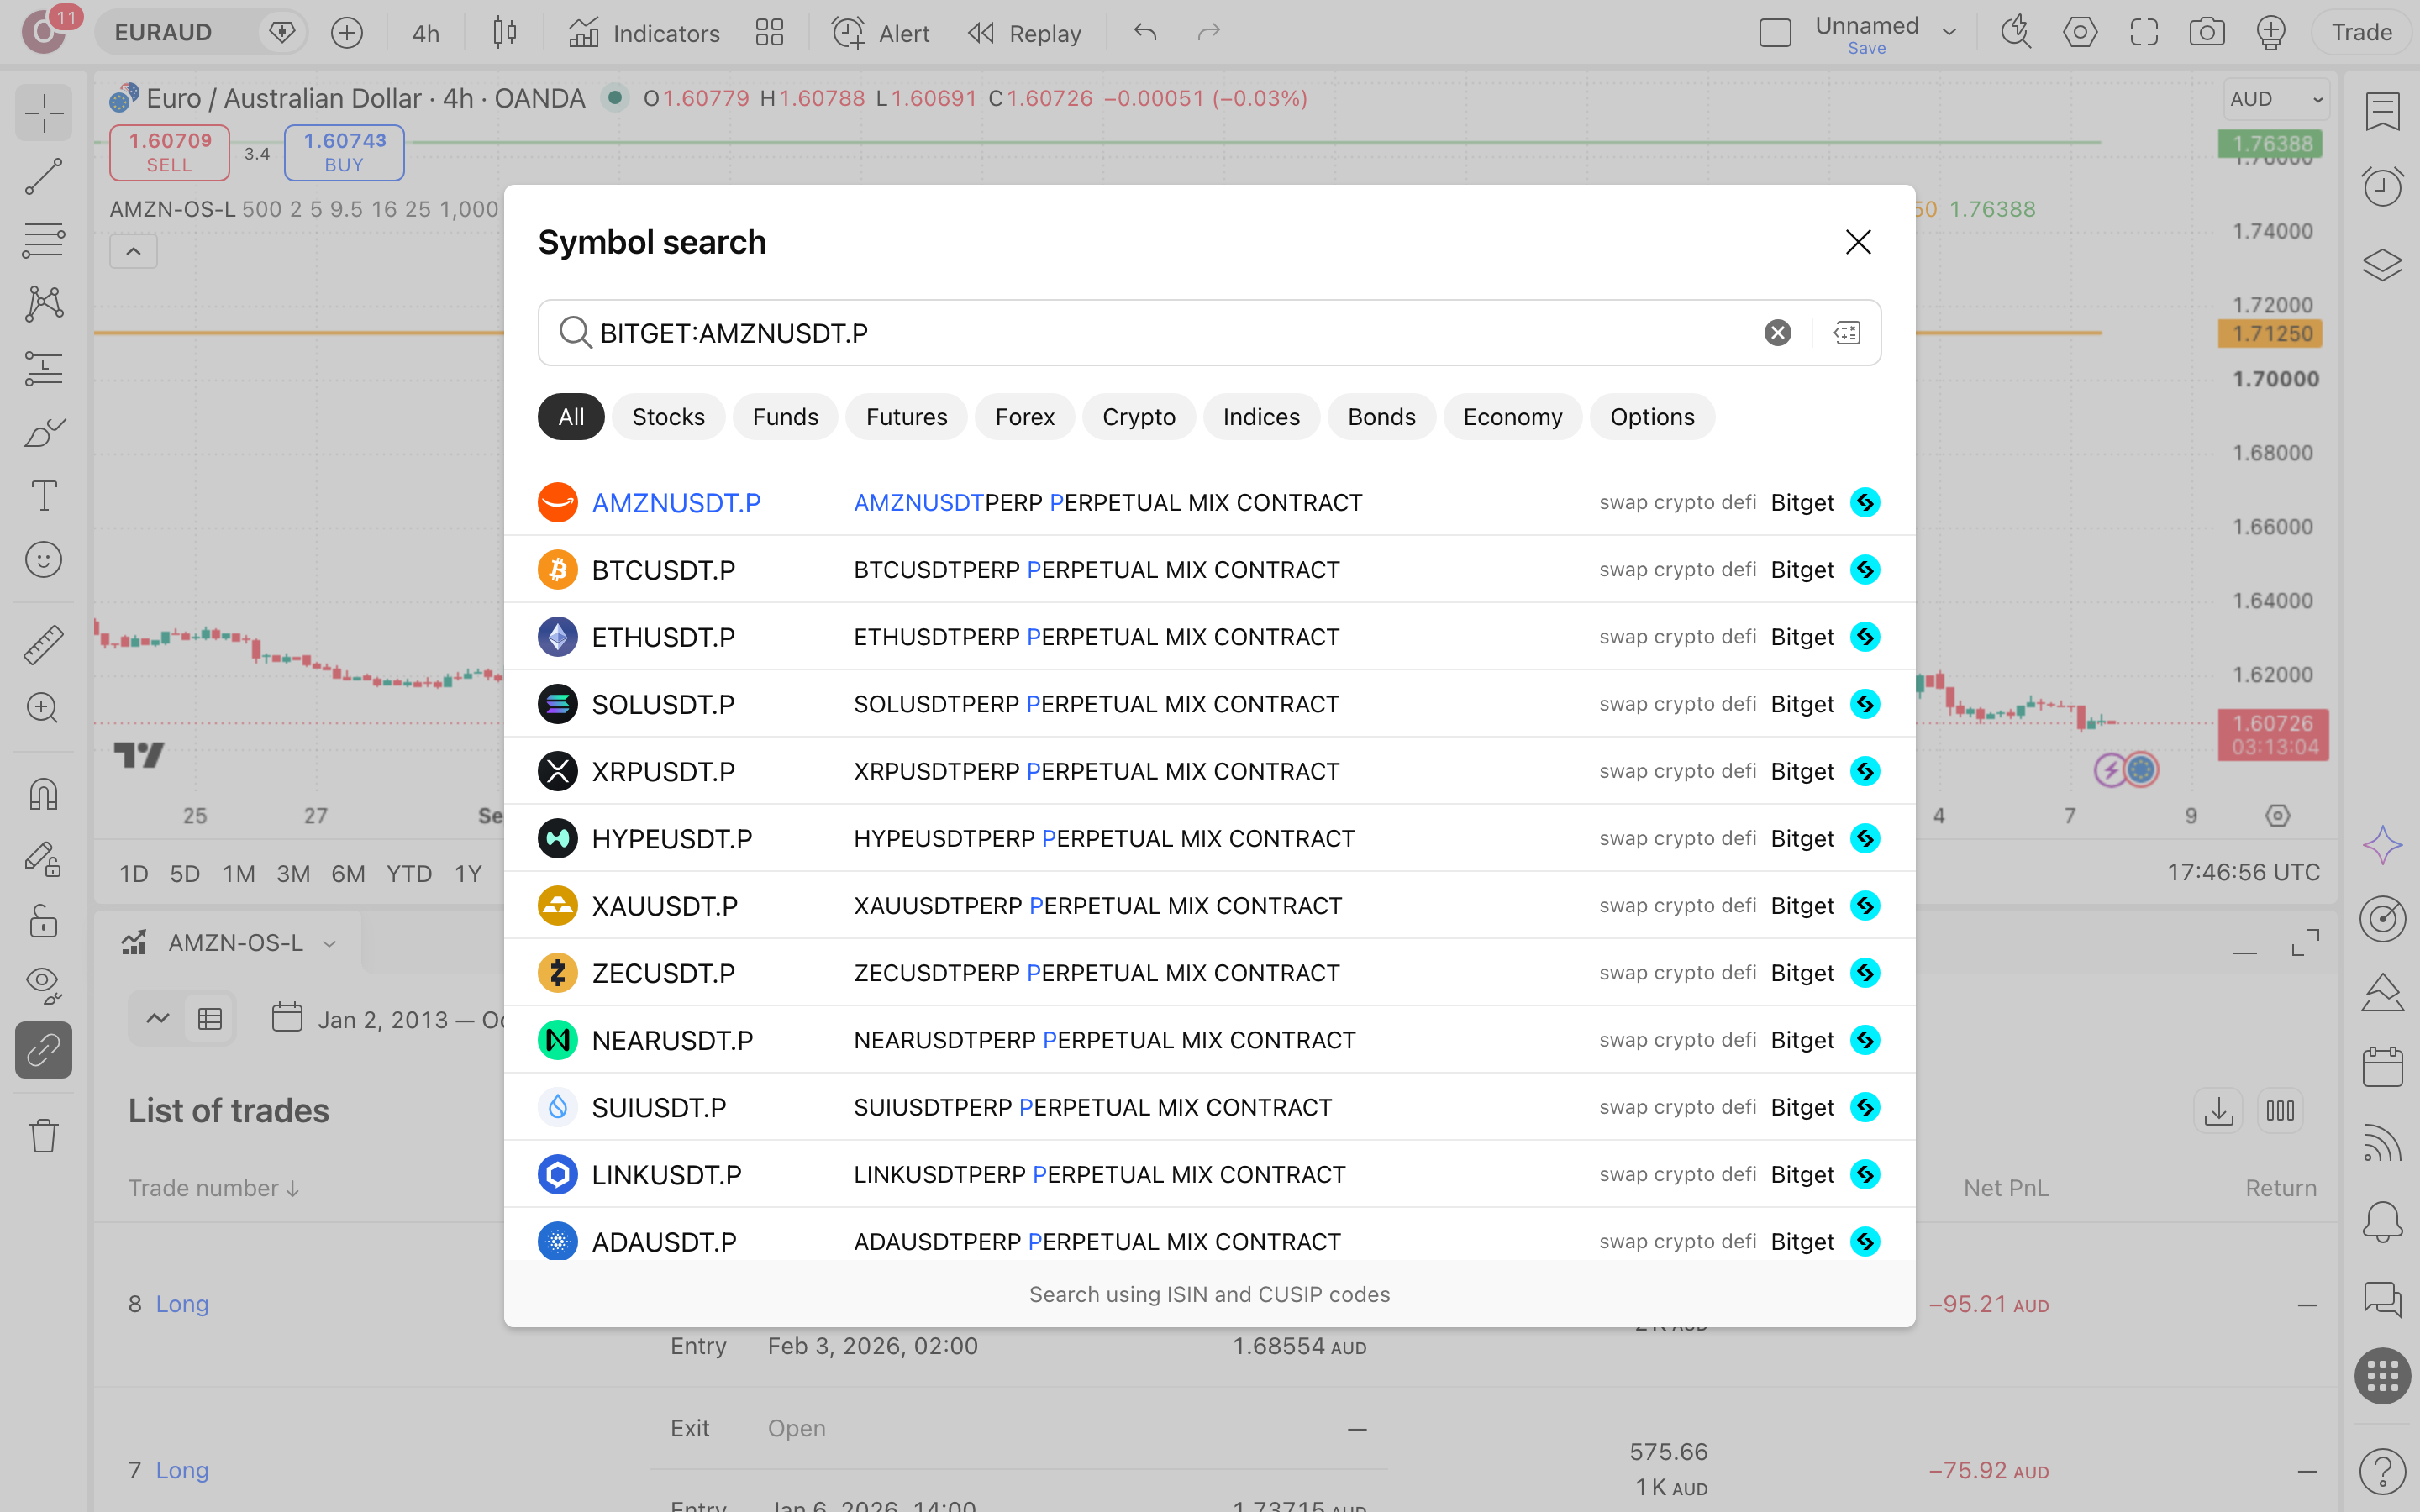Select the All filter pill

(571, 417)
